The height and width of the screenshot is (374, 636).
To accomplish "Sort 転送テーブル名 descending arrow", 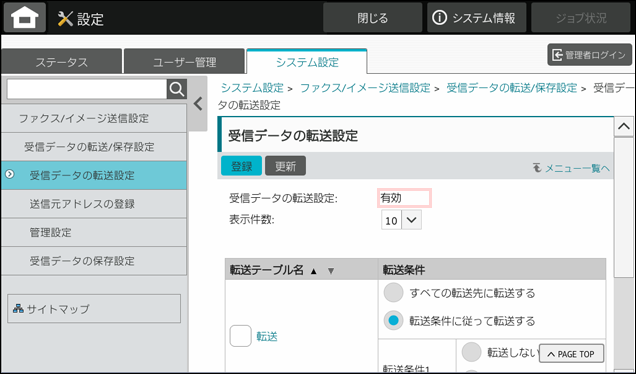I will (331, 271).
